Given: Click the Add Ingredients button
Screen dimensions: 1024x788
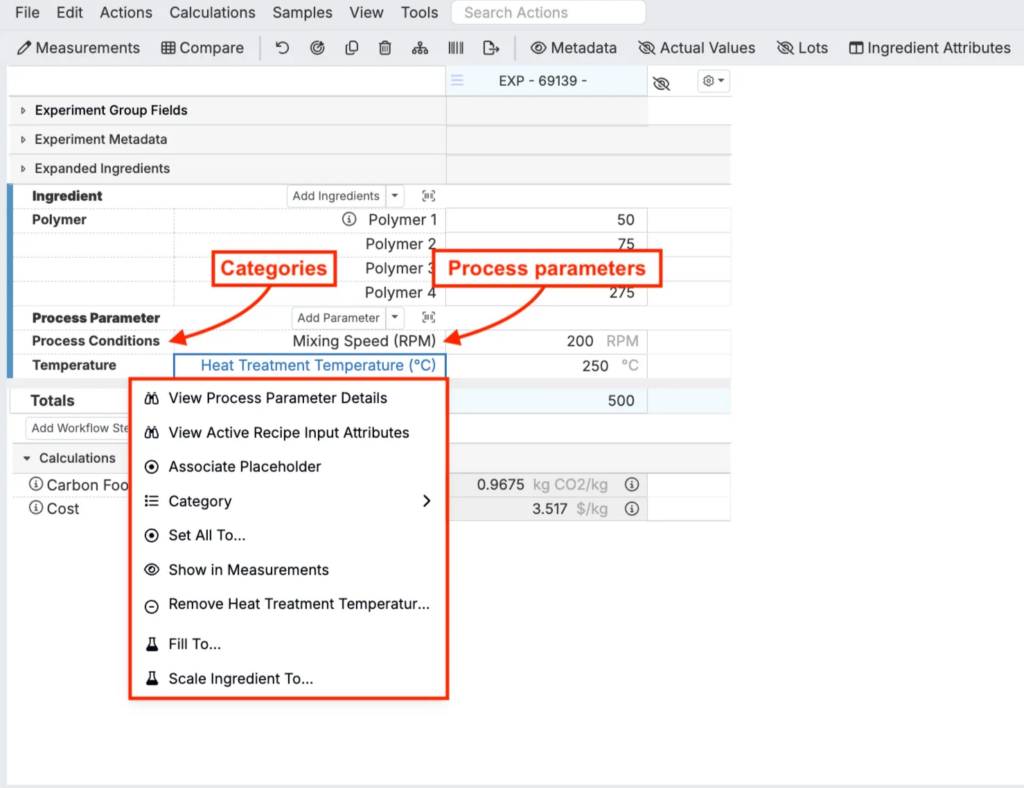Looking at the screenshot, I should pyautogui.click(x=336, y=196).
